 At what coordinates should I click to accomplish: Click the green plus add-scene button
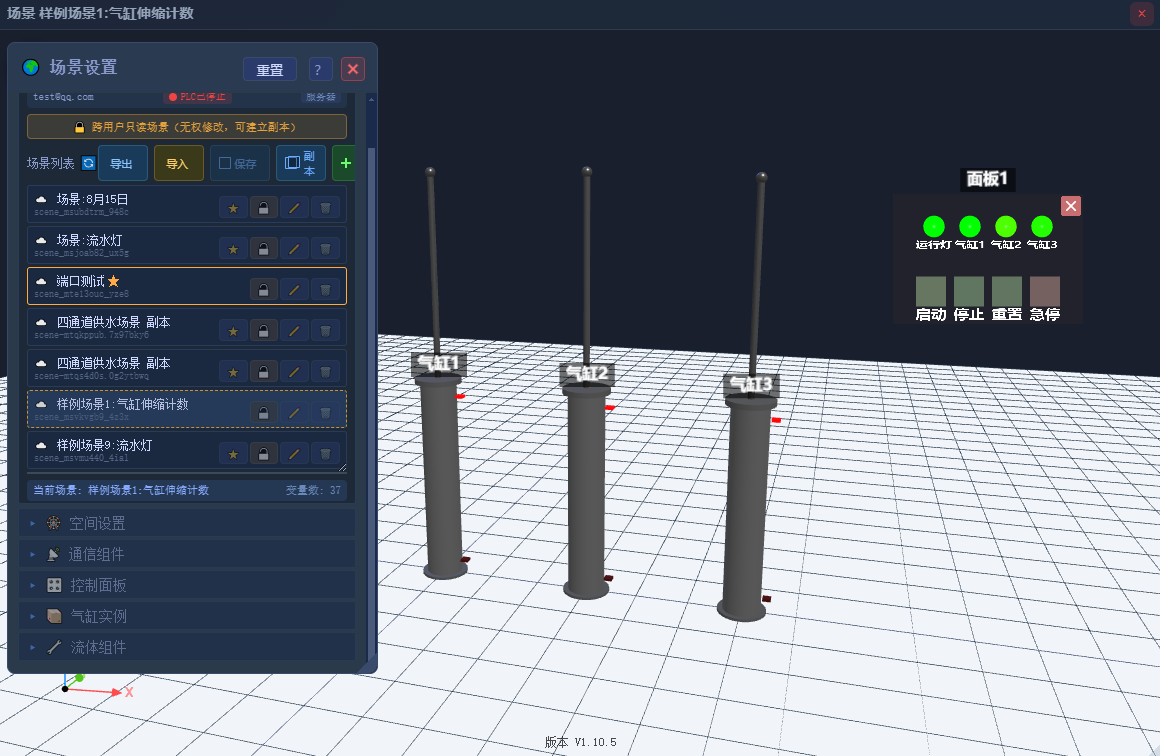click(345, 163)
